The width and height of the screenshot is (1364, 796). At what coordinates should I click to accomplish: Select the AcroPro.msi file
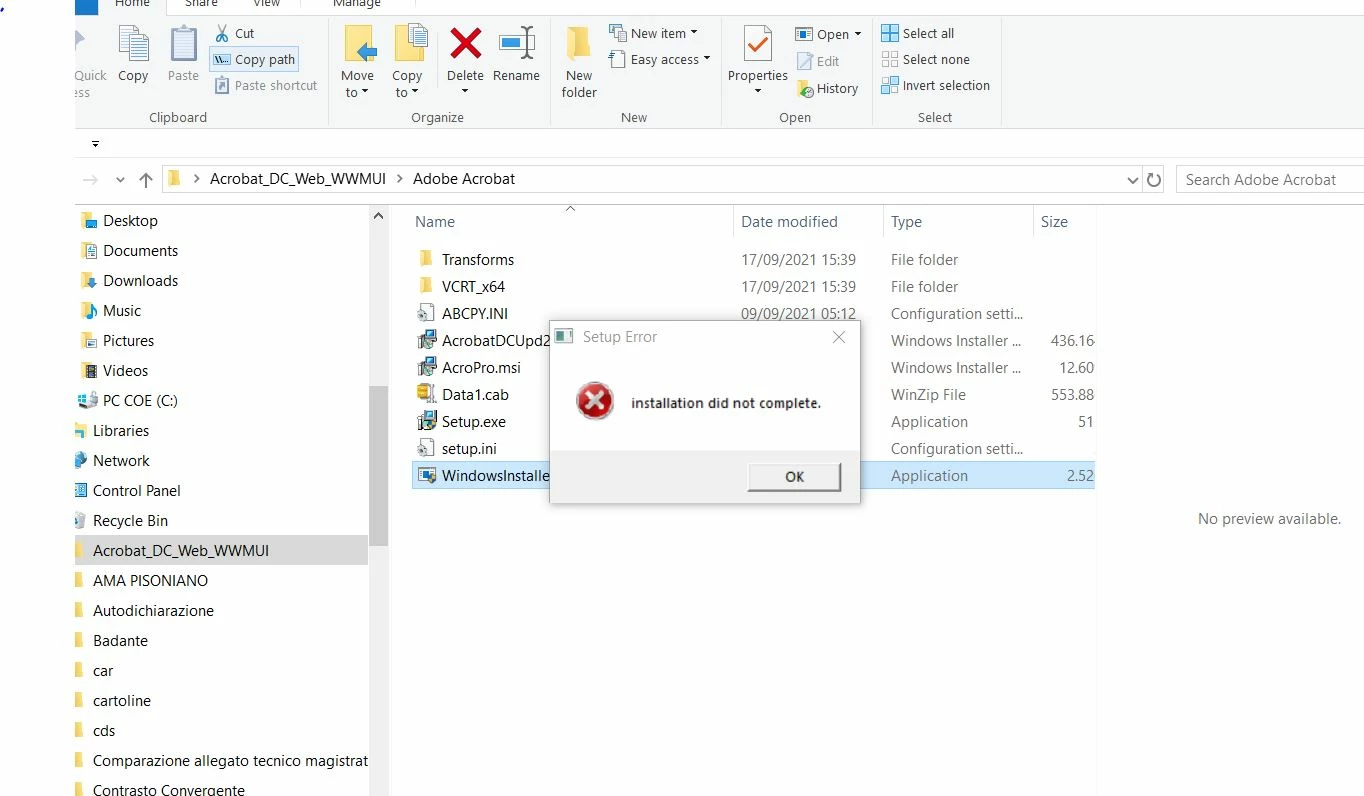click(x=481, y=368)
